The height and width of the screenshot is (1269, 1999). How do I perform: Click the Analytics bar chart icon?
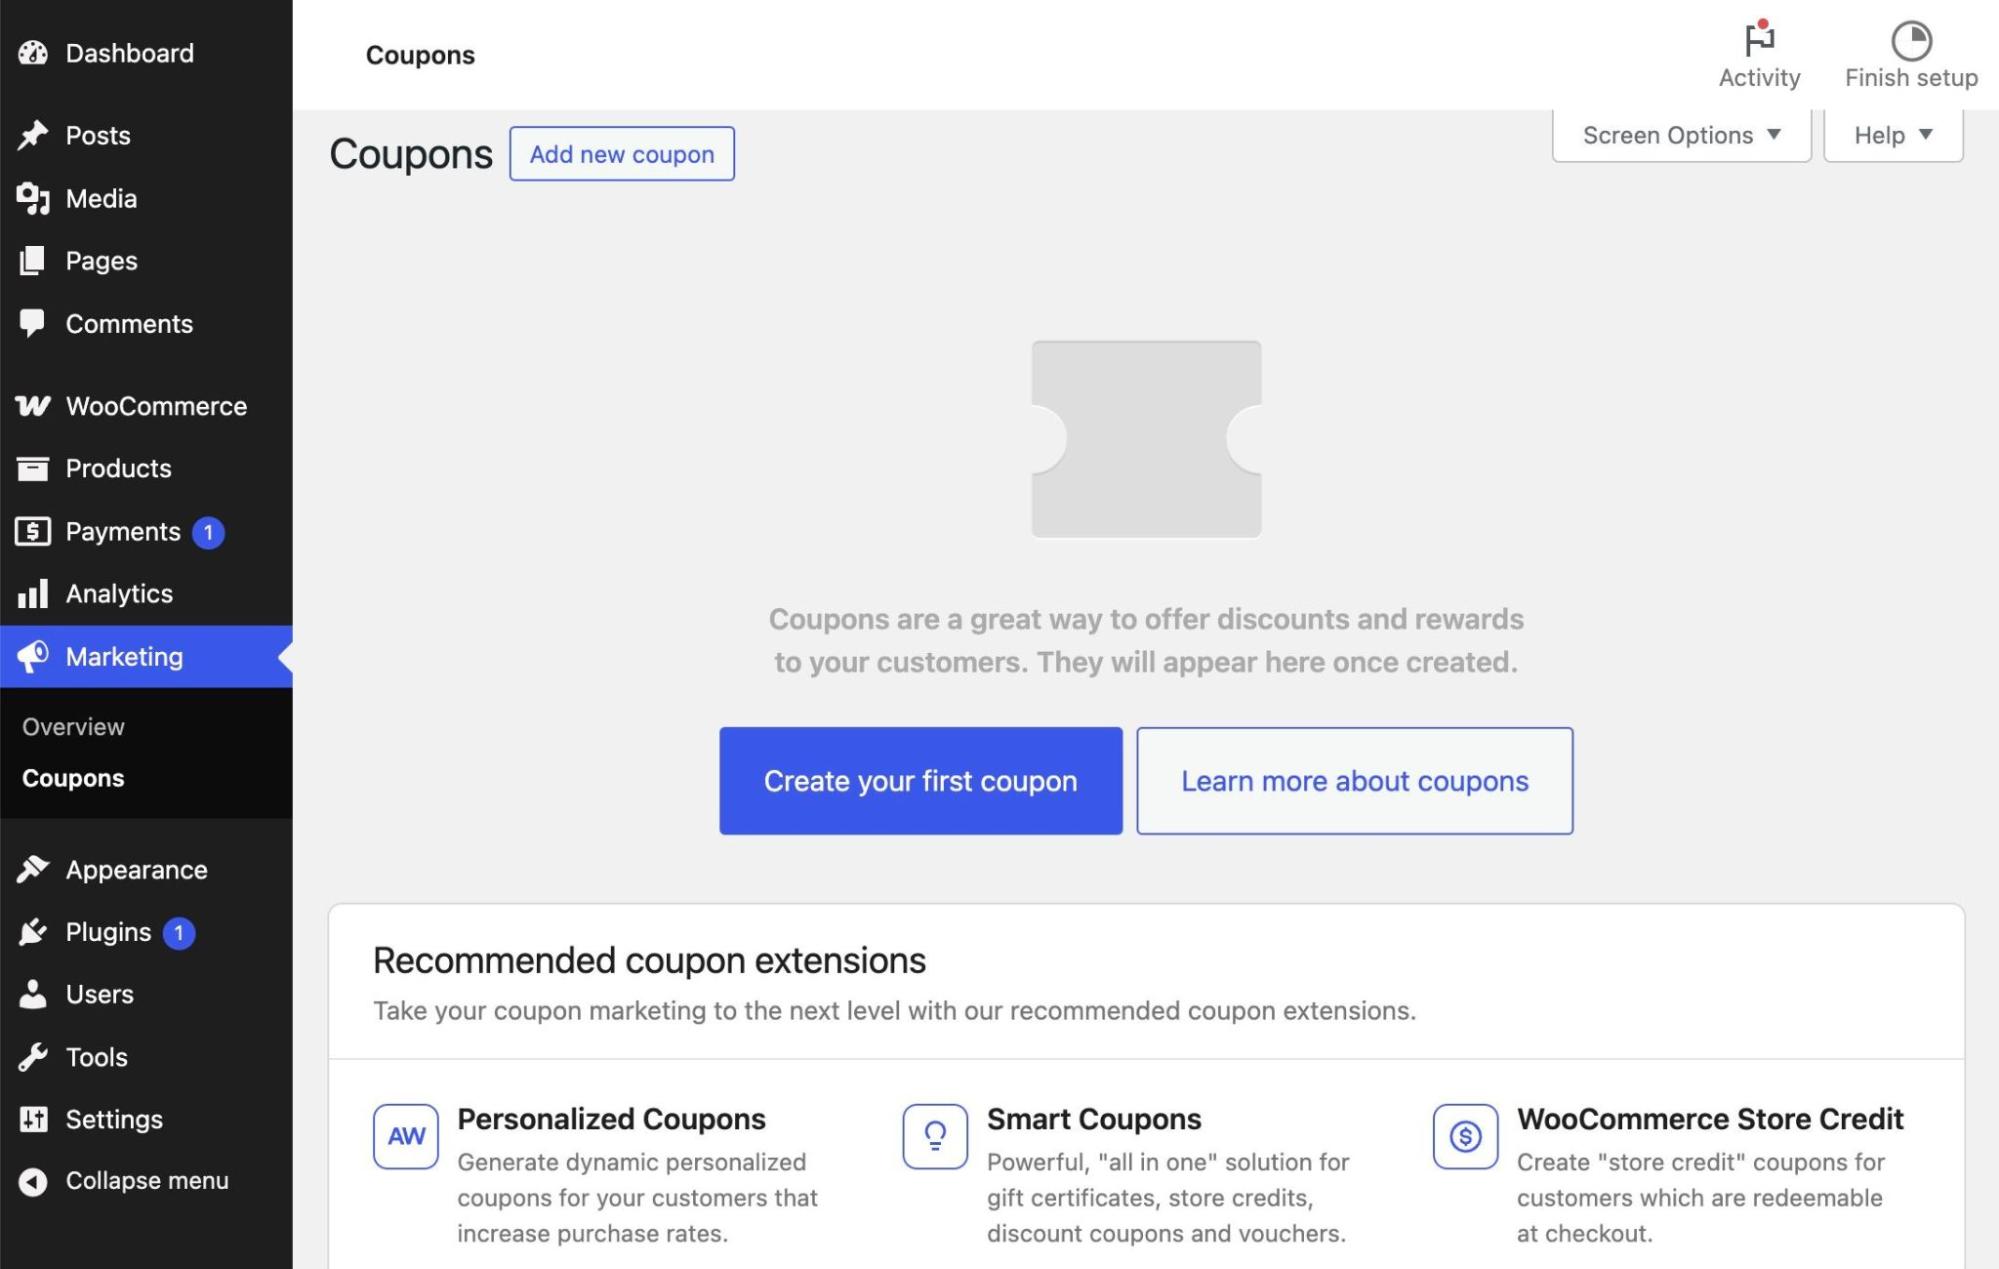click(x=33, y=594)
